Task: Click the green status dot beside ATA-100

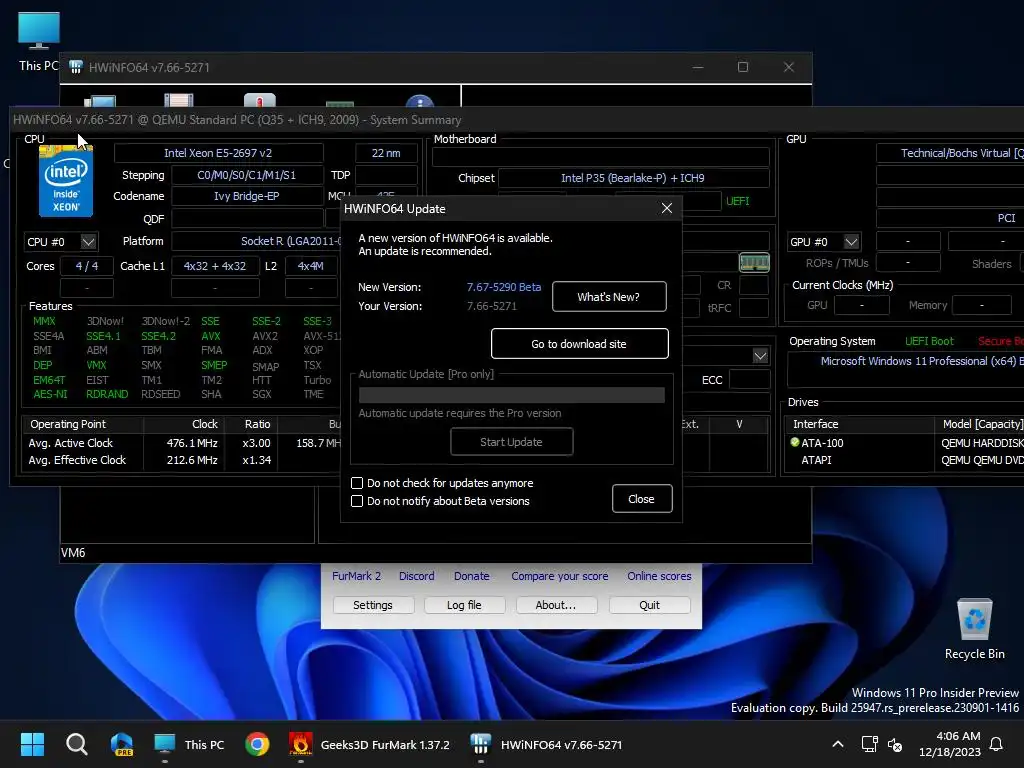Action: tap(794, 442)
